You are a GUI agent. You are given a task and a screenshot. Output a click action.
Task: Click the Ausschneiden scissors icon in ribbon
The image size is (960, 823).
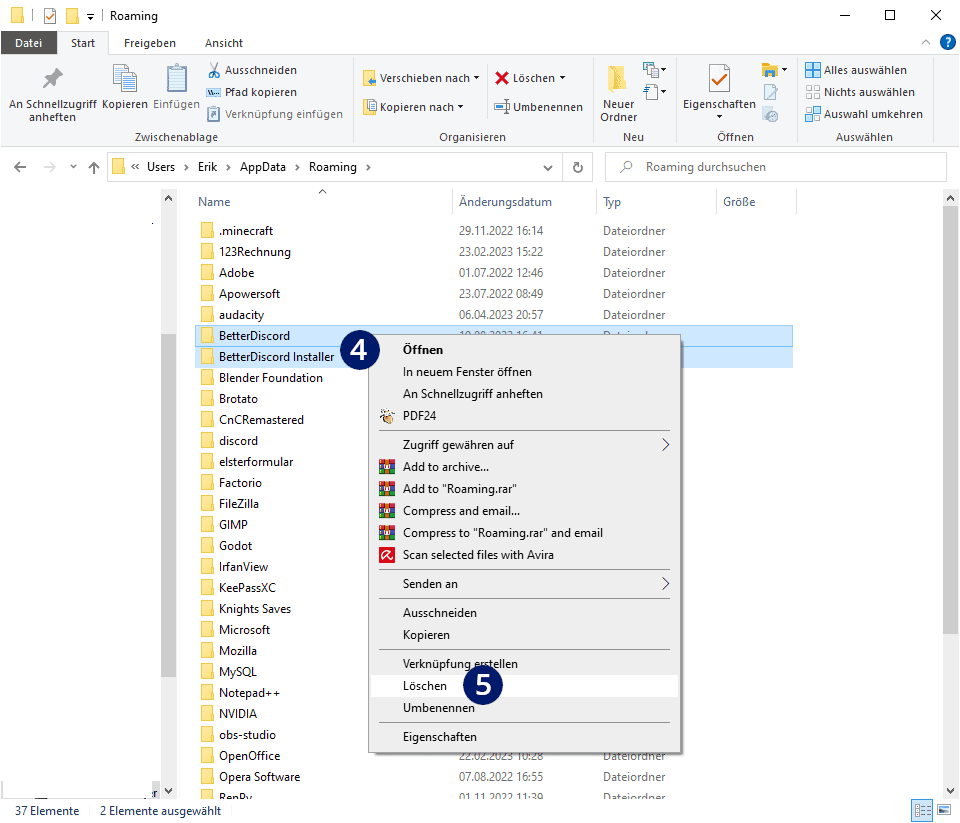(x=214, y=70)
